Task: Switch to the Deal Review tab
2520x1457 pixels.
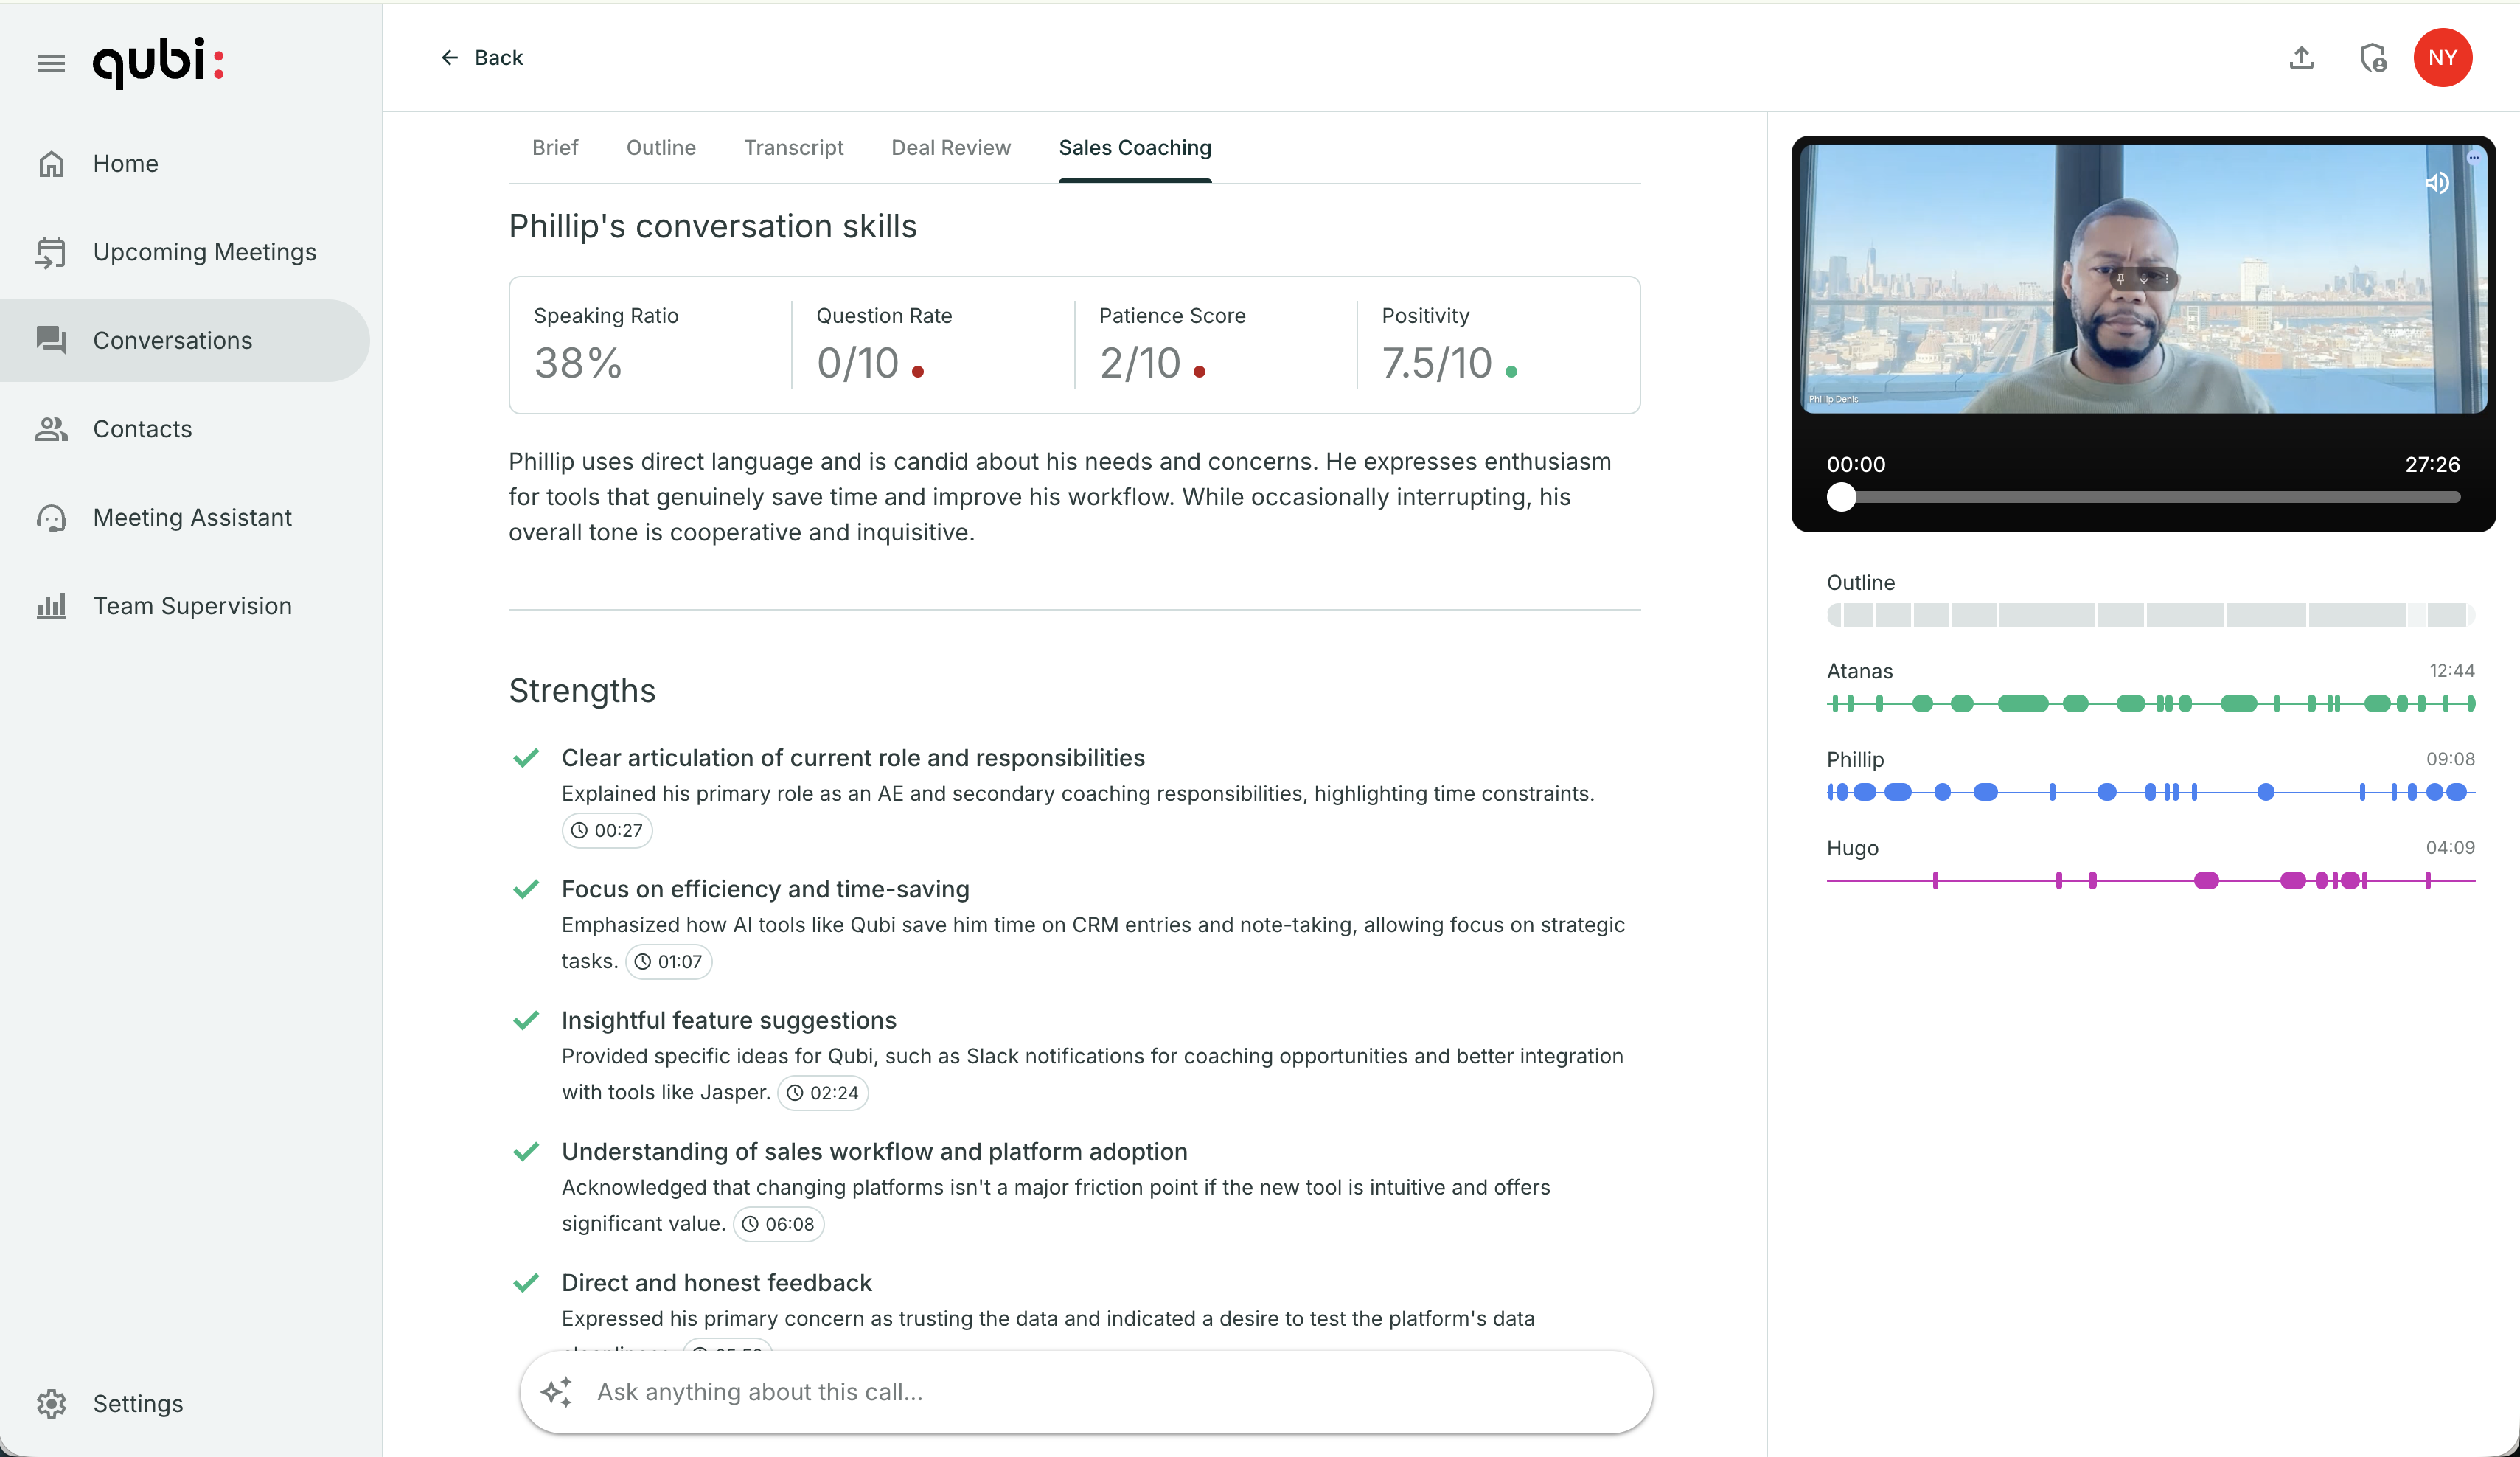Action: (x=951, y=147)
